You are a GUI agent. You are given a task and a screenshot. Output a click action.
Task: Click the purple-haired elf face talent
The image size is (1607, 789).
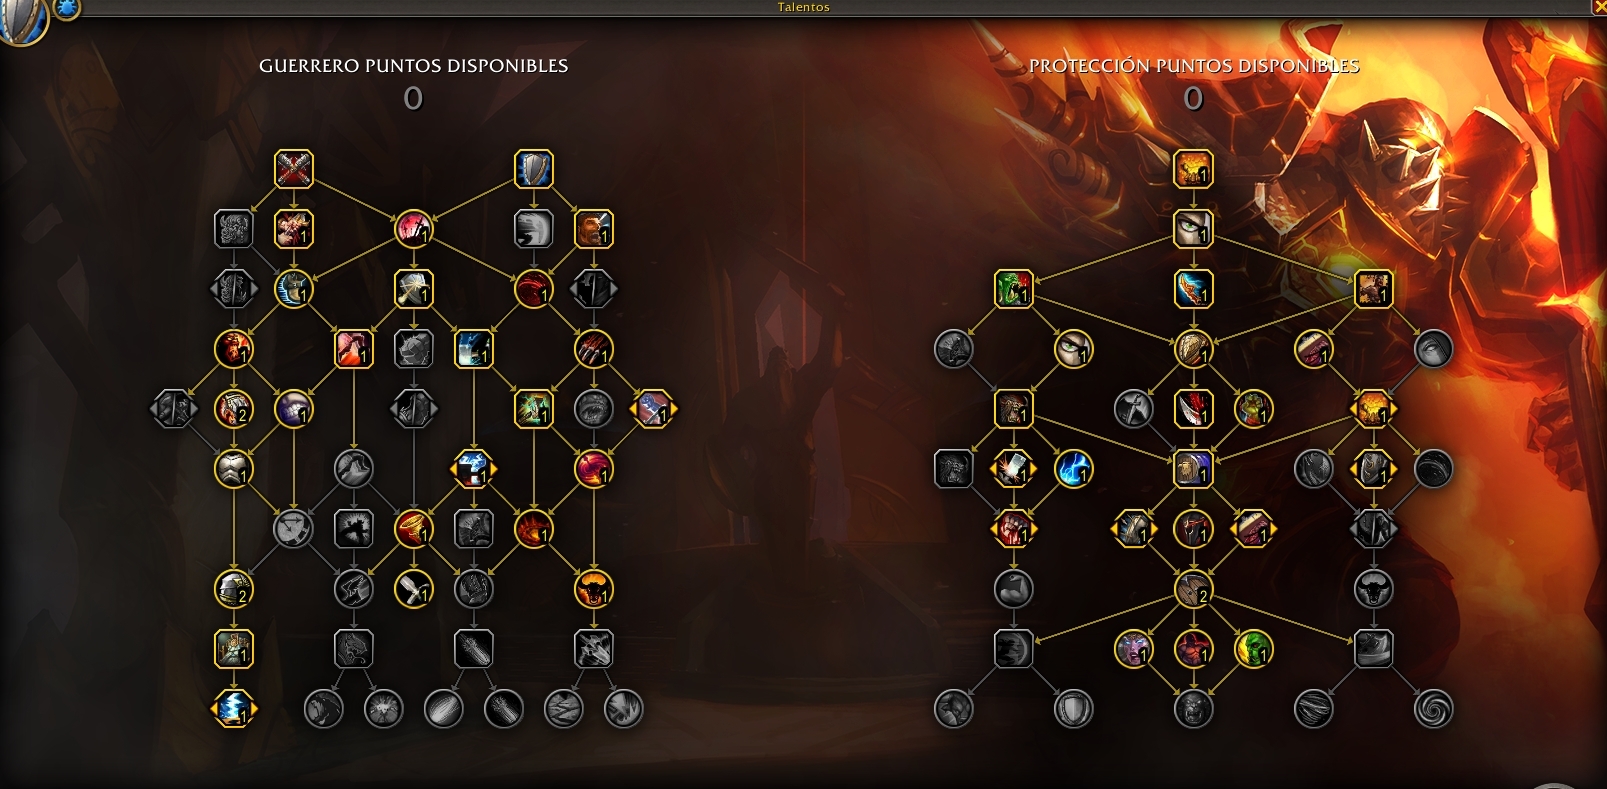(x=1134, y=649)
